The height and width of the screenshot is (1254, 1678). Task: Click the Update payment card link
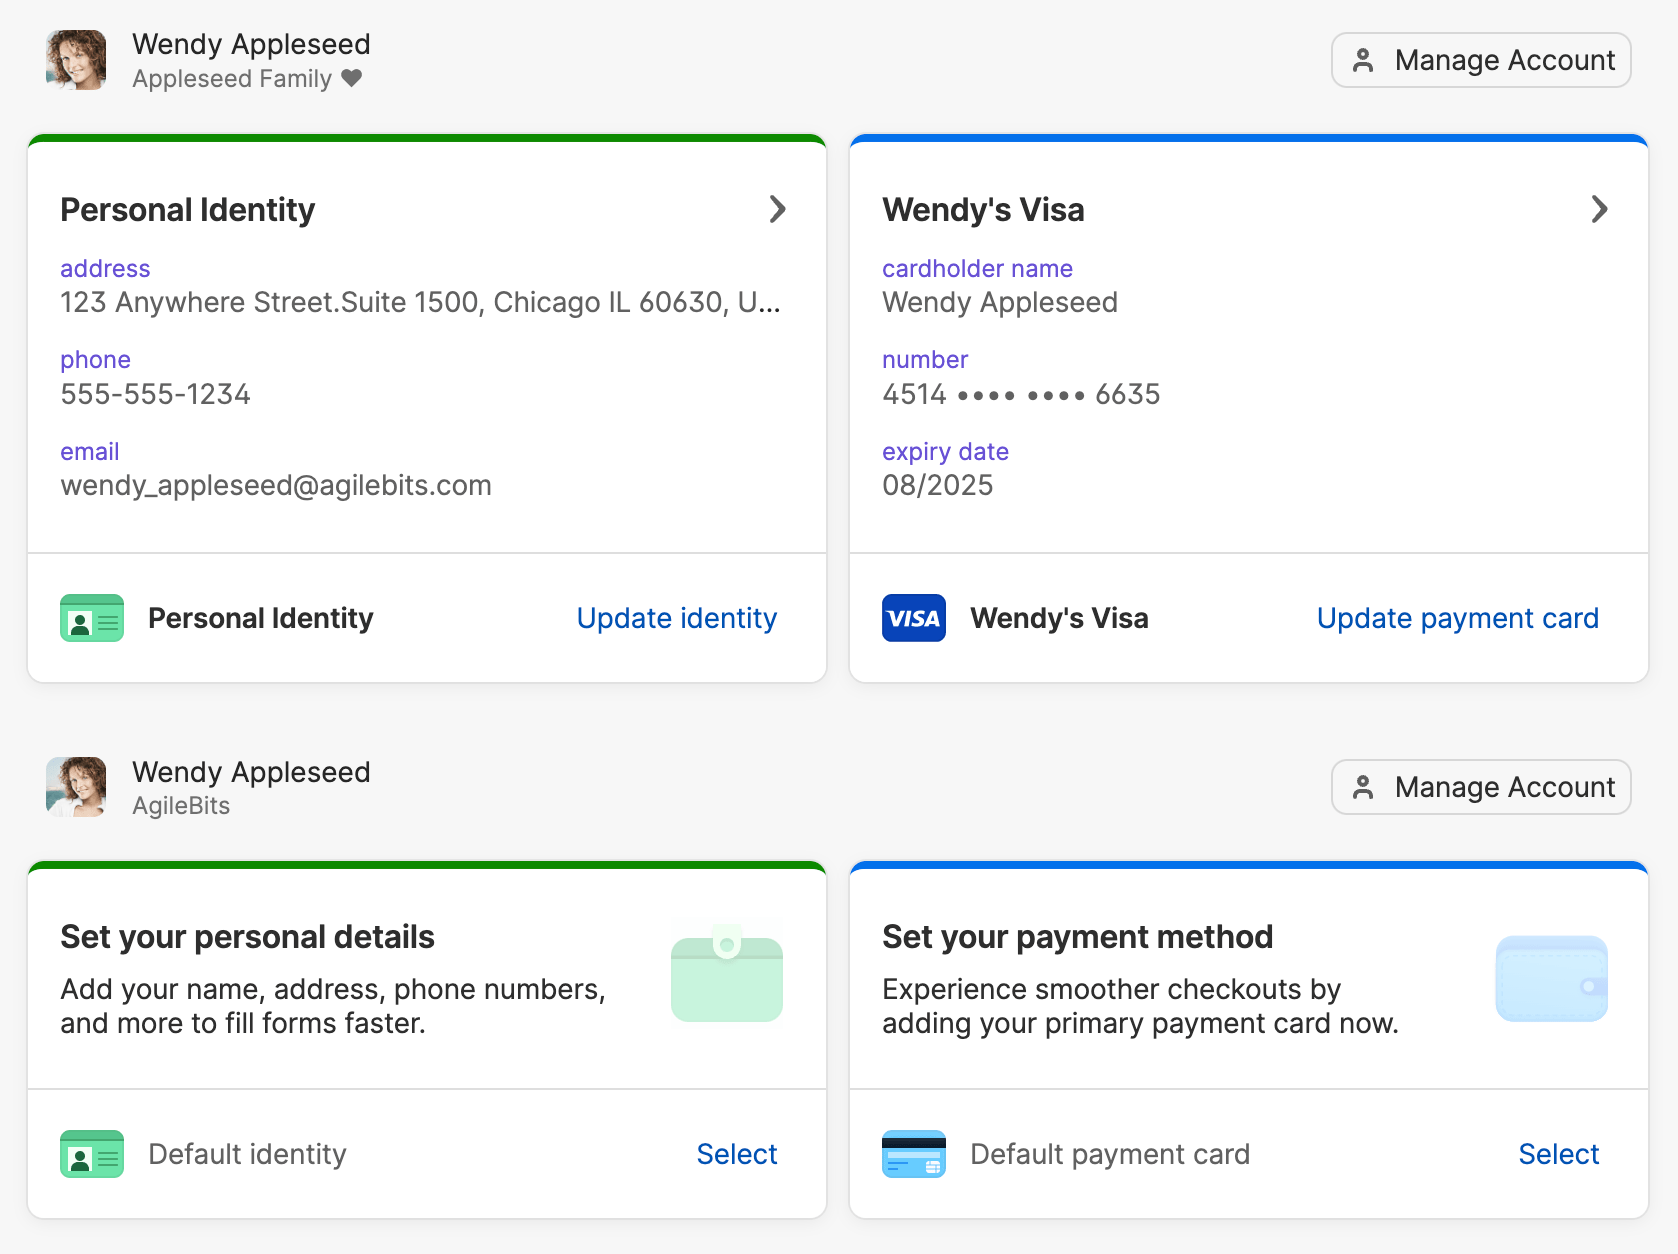coord(1457,618)
